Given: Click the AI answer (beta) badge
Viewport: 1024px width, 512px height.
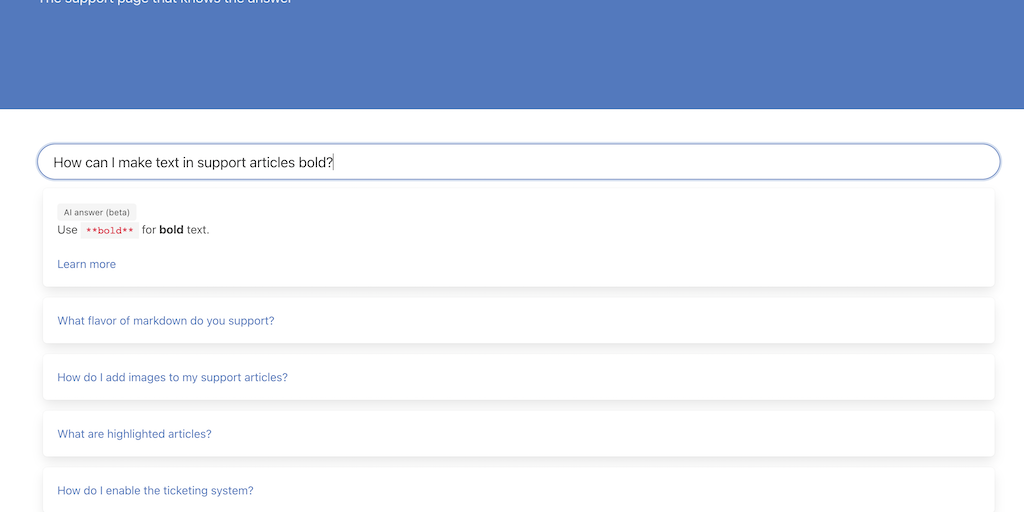Looking at the screenshot, I should click(x=96, y=212).
